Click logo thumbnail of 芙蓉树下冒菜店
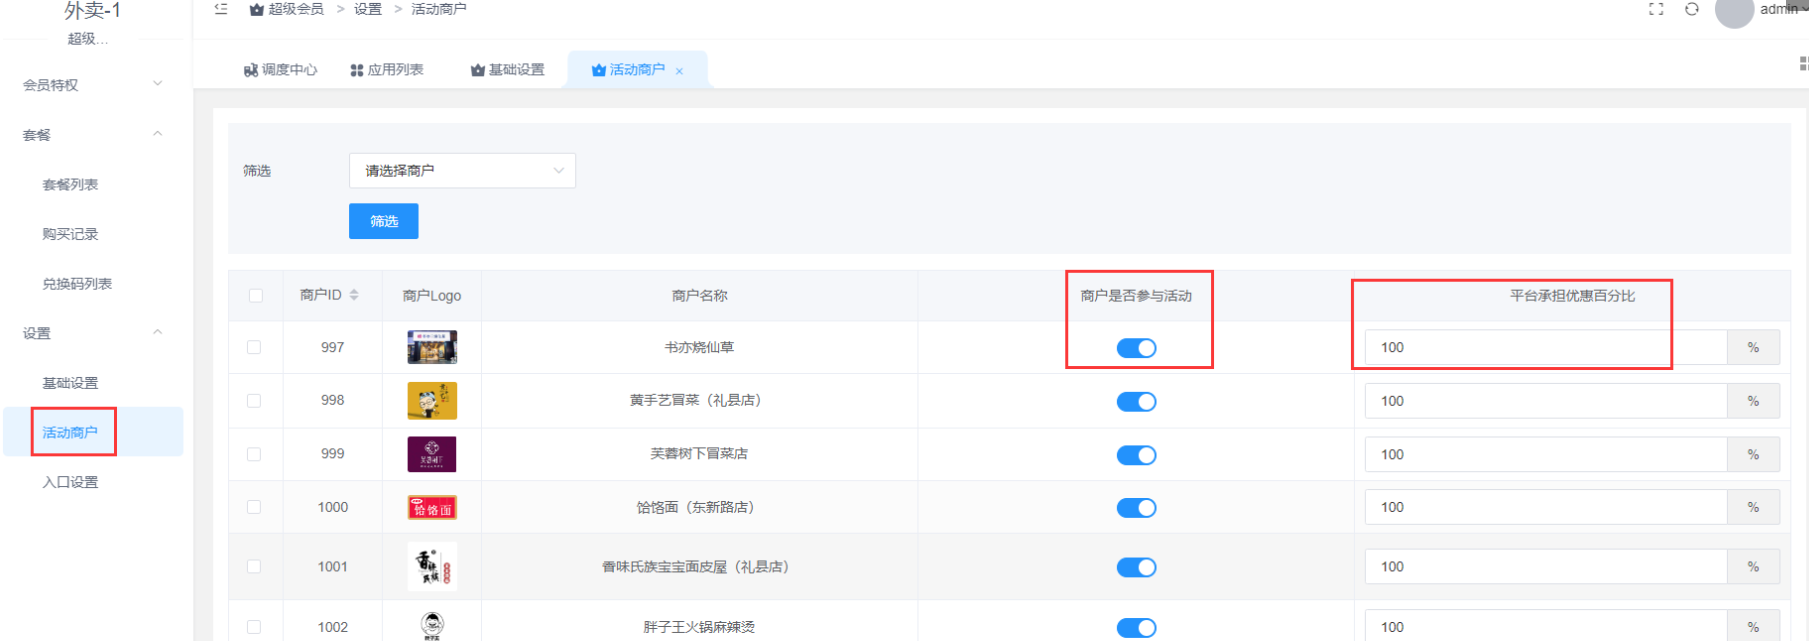The height and width of the screenshot is (641, 1809). [432, 454]
